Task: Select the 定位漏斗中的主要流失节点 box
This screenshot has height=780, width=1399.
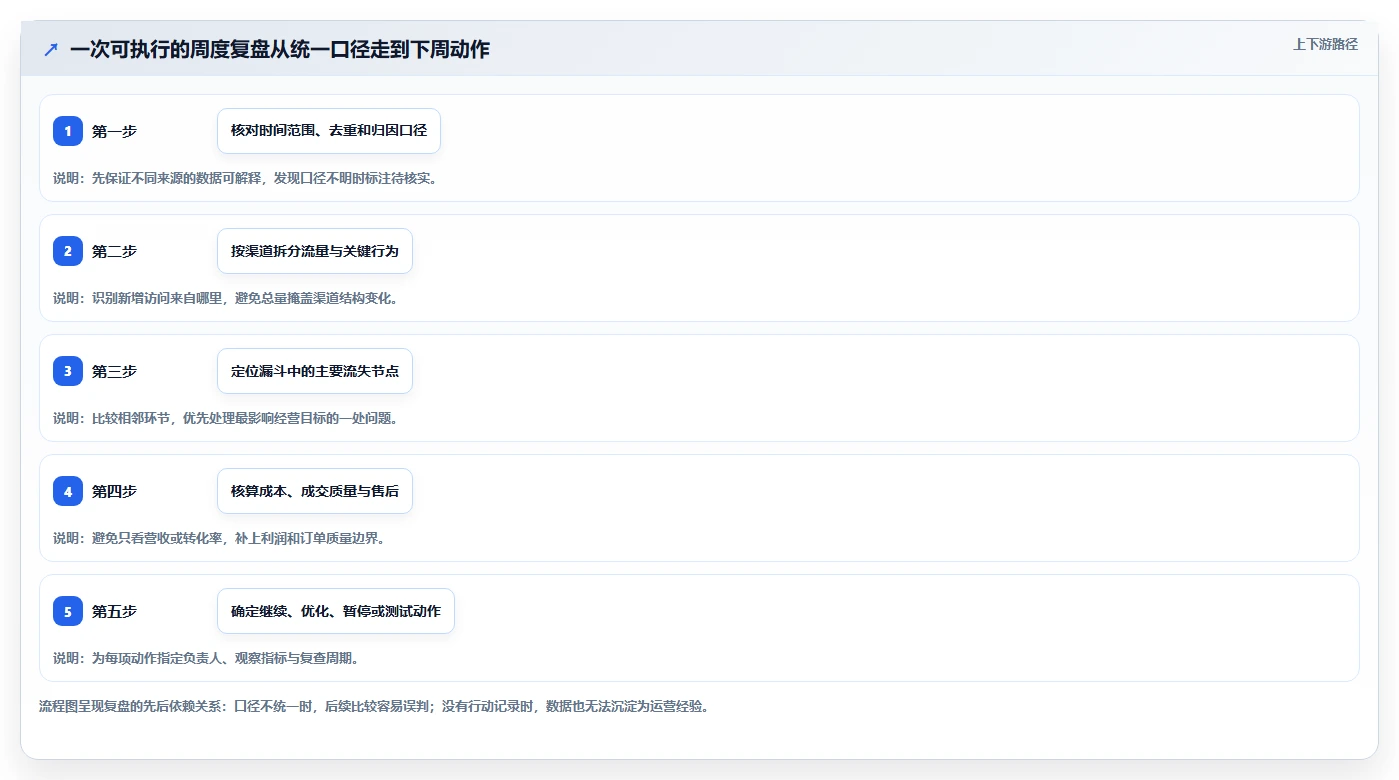Action: (315, 371)
